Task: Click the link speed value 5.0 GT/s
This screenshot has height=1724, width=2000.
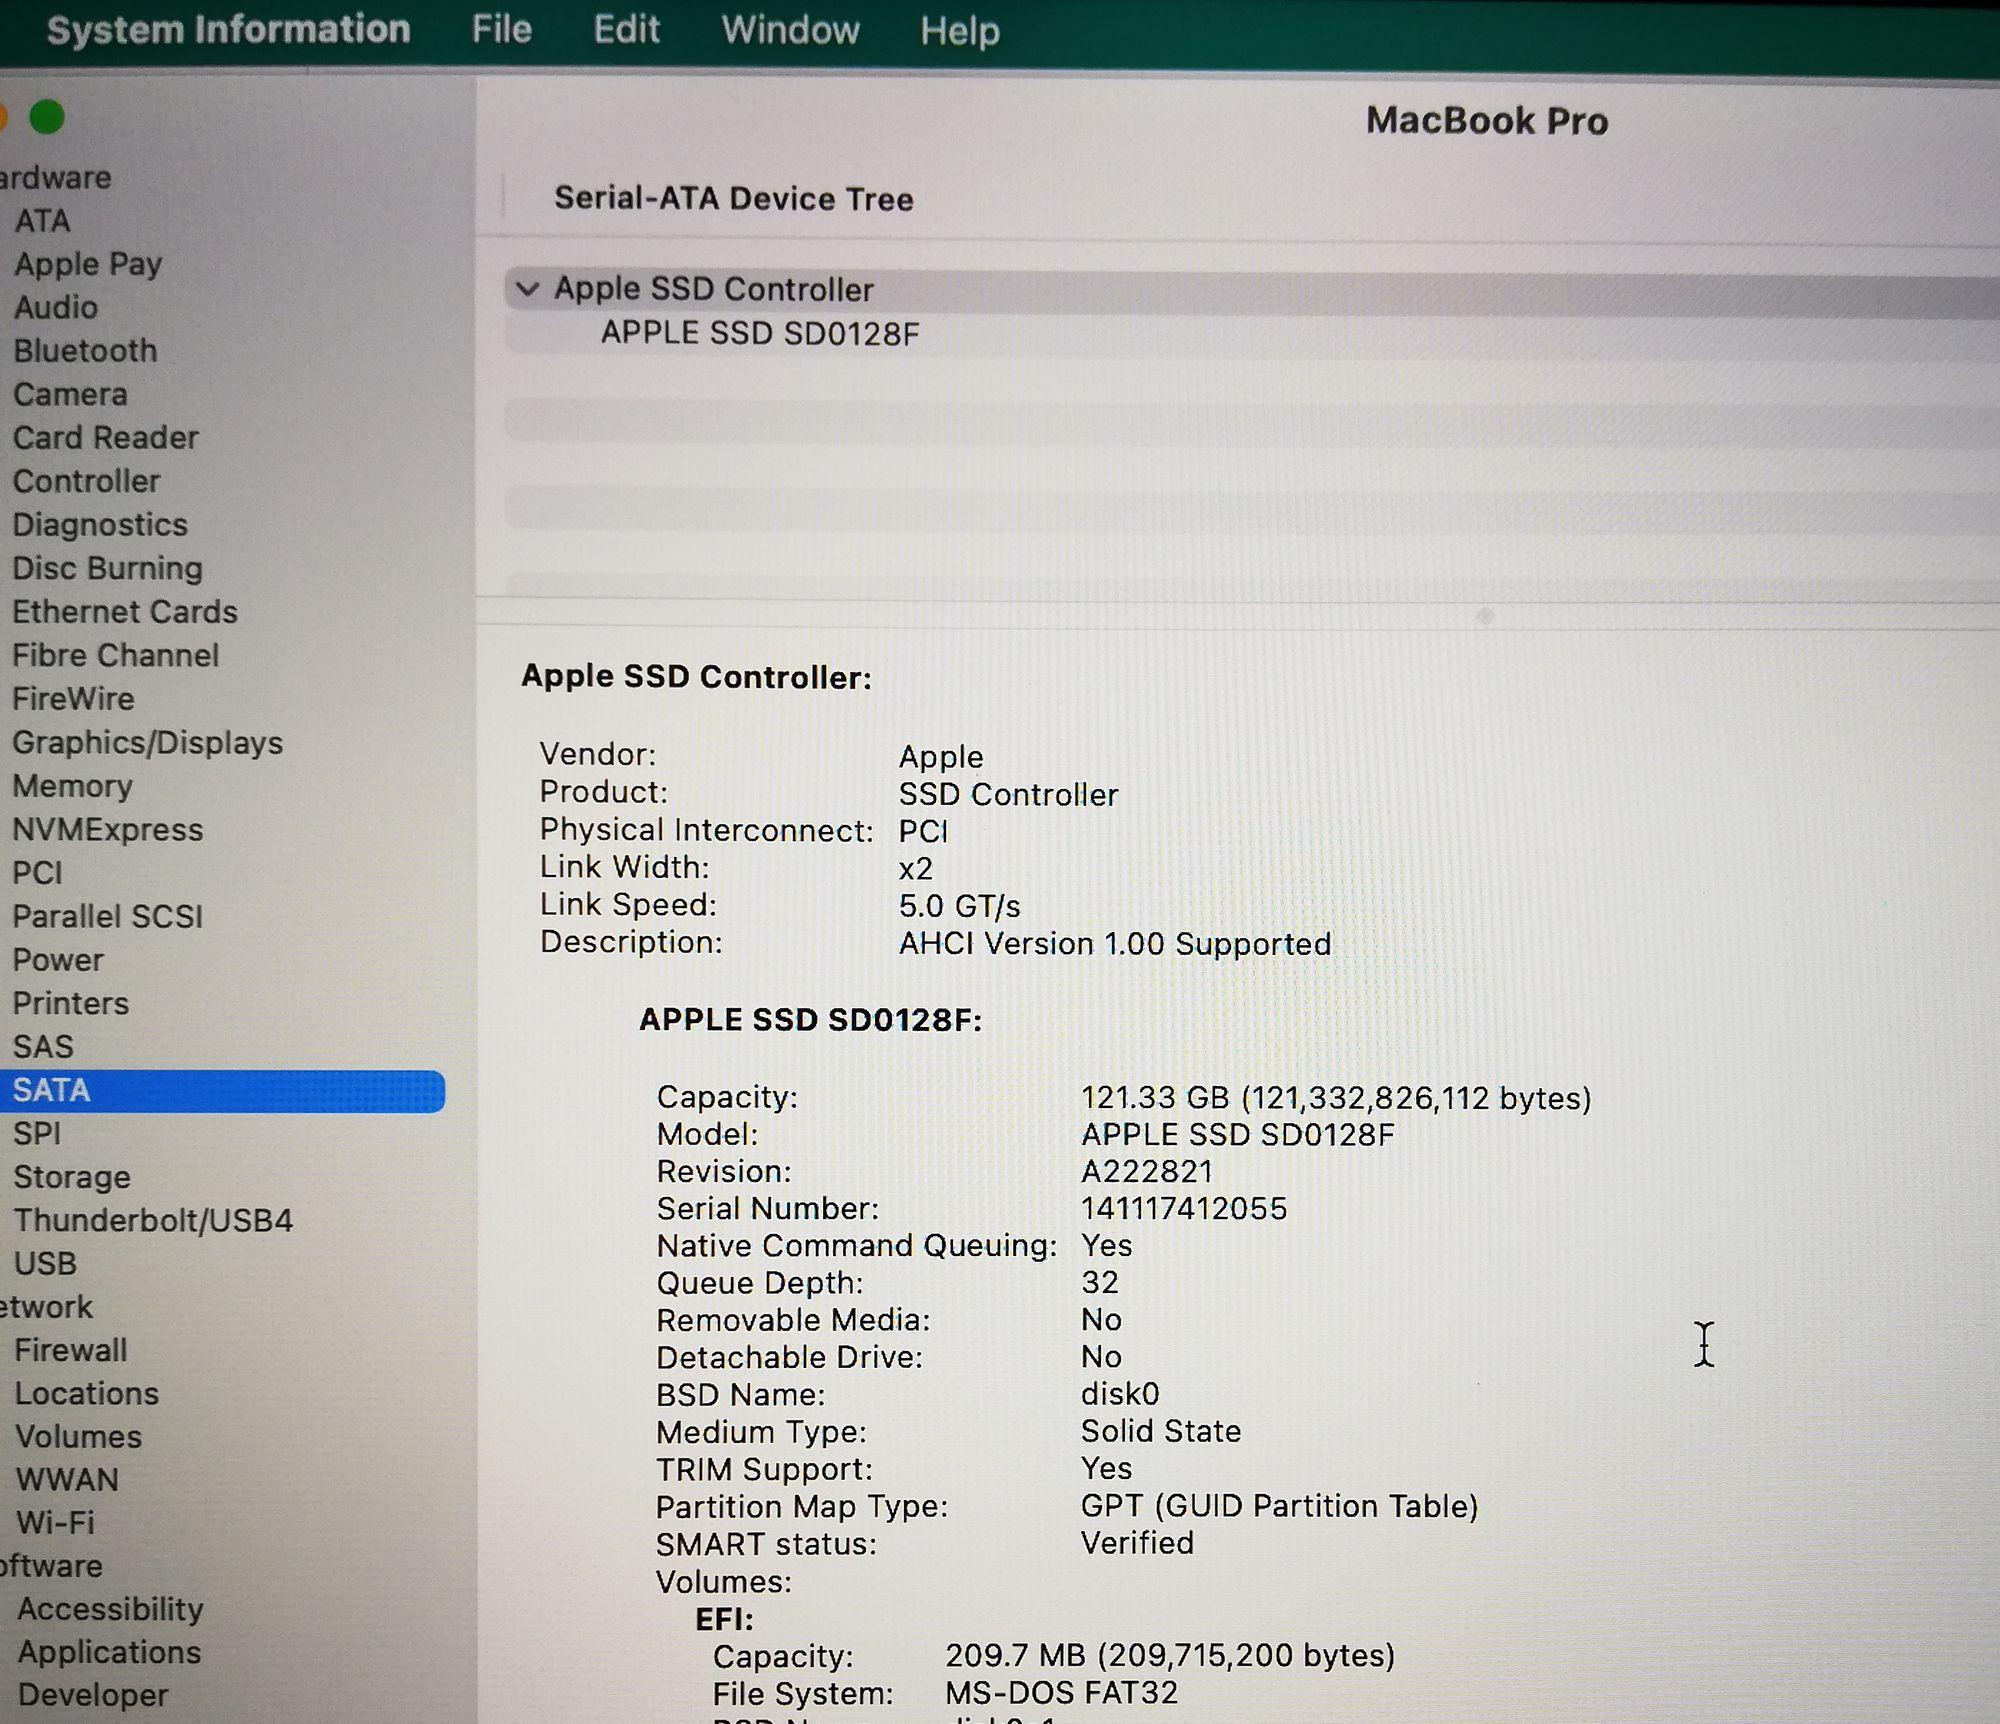Action: (959, 906)
